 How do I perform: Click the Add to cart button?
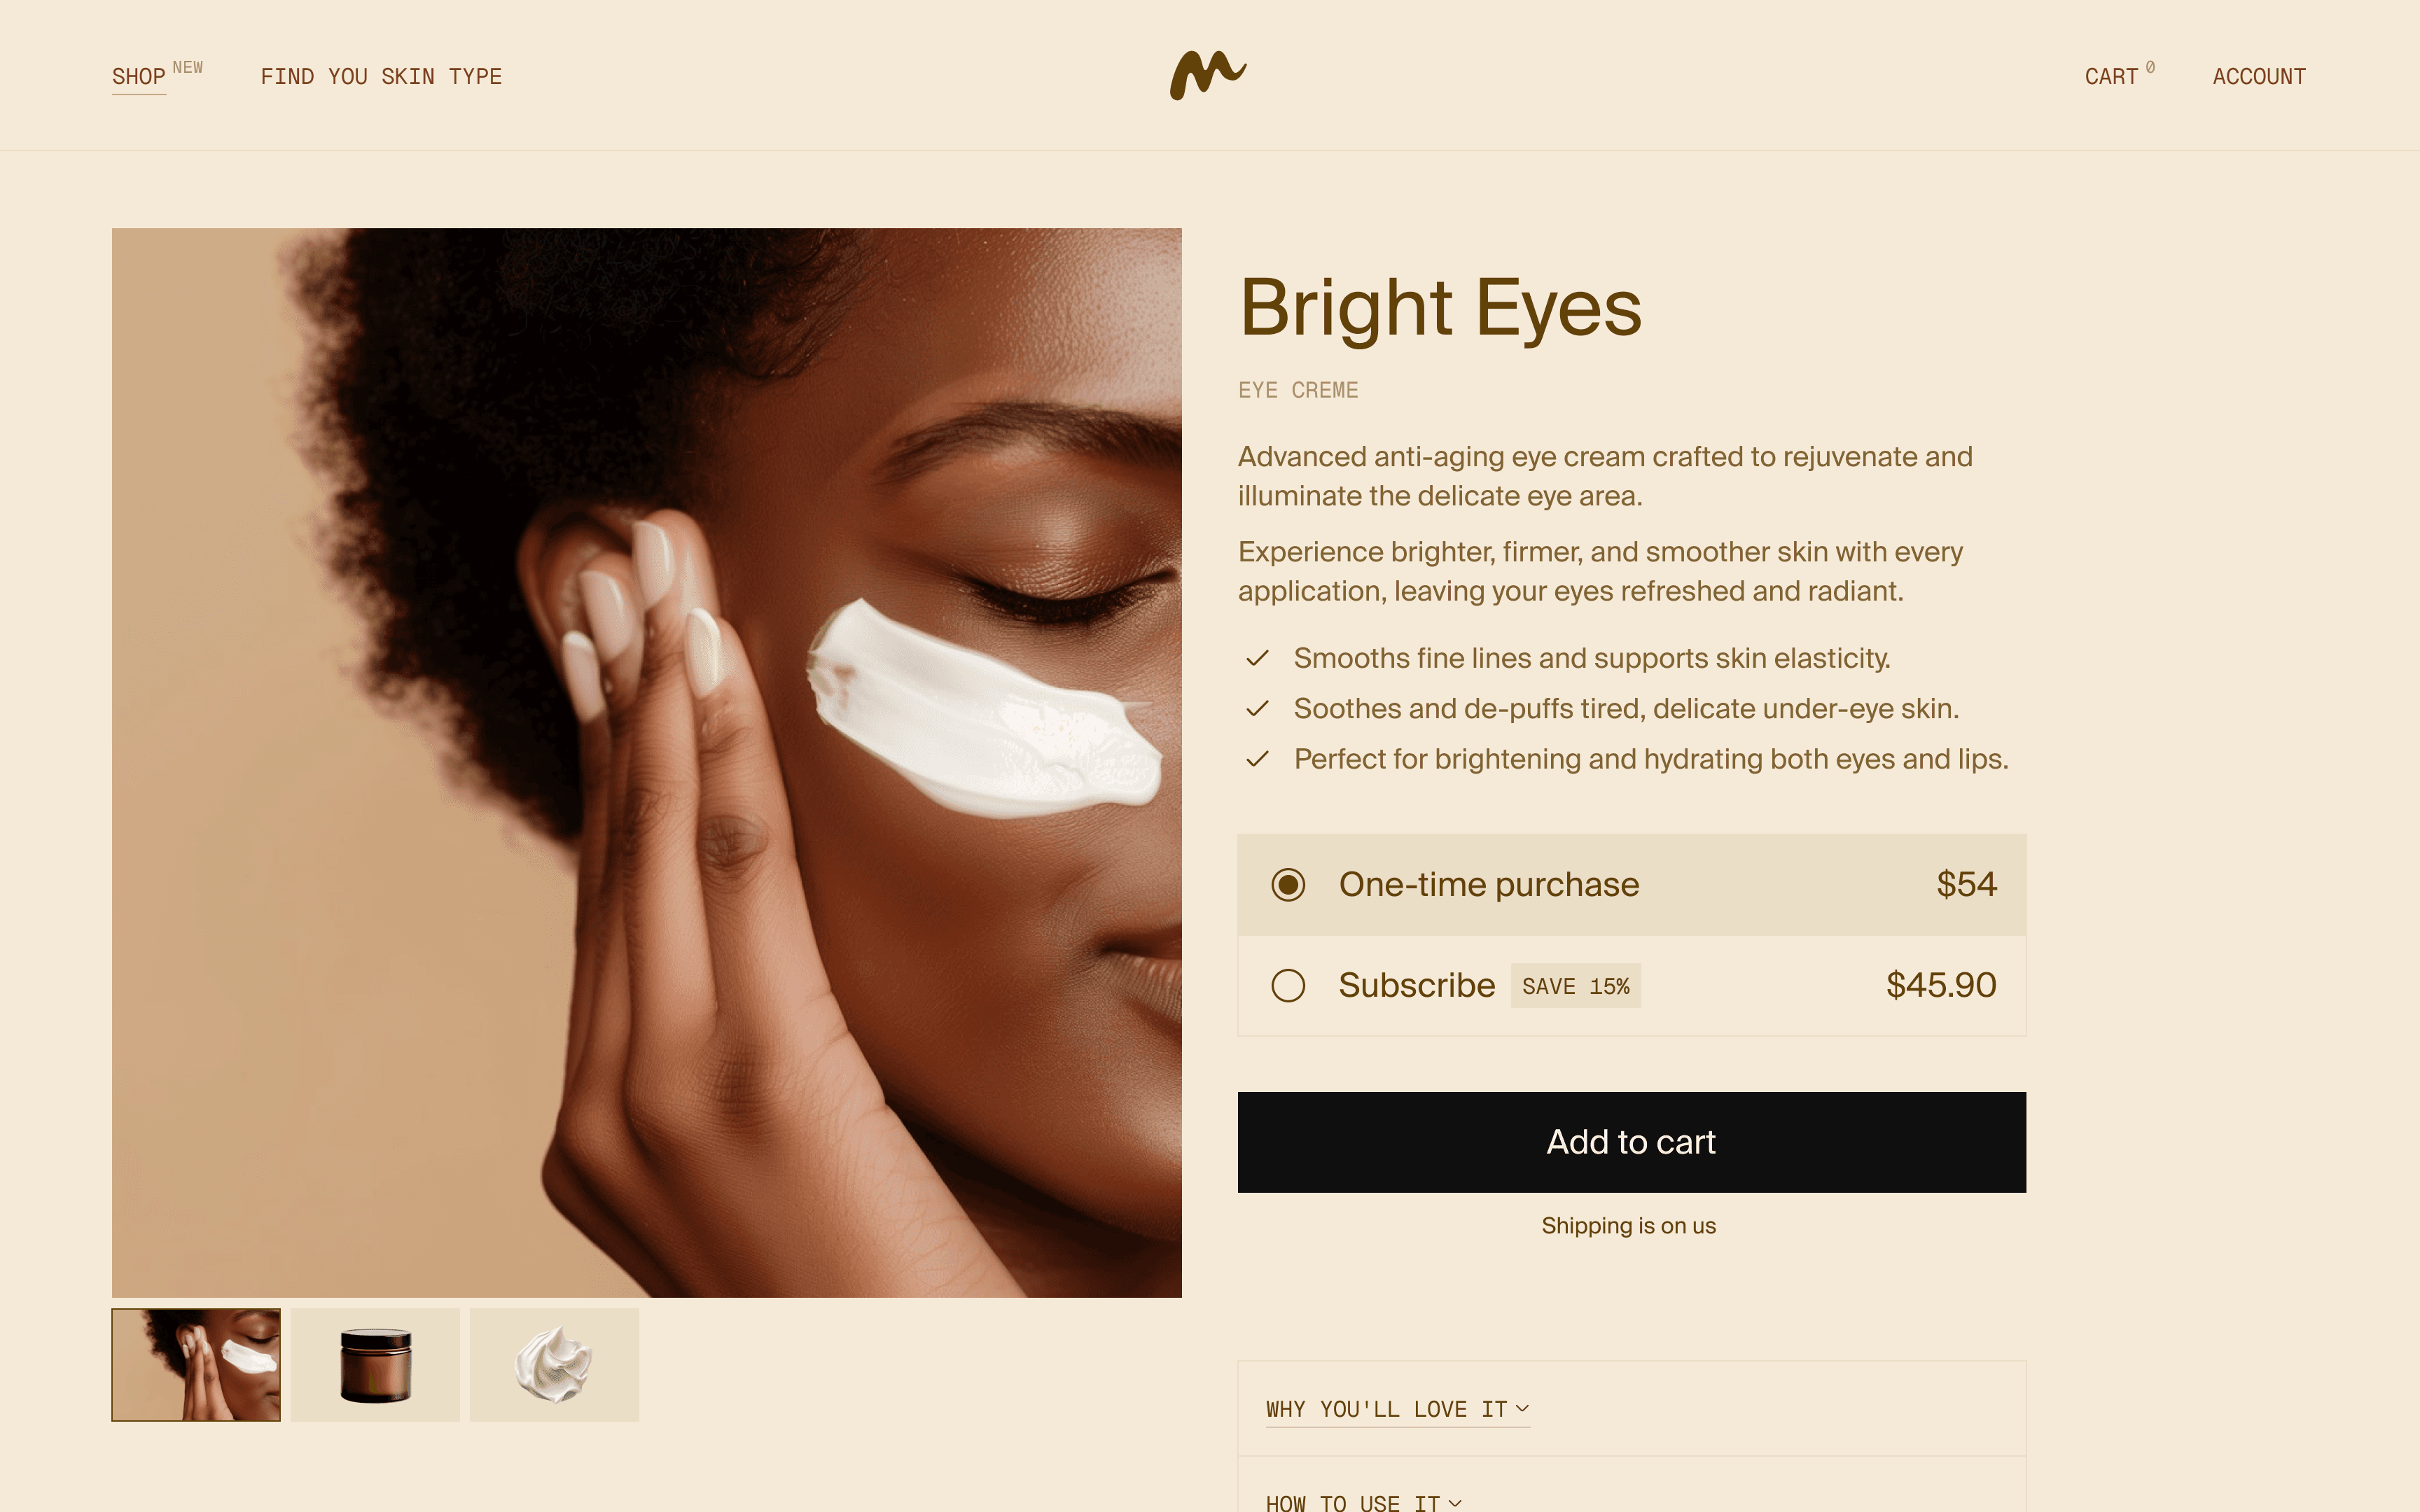(x=1631, y=1142)
